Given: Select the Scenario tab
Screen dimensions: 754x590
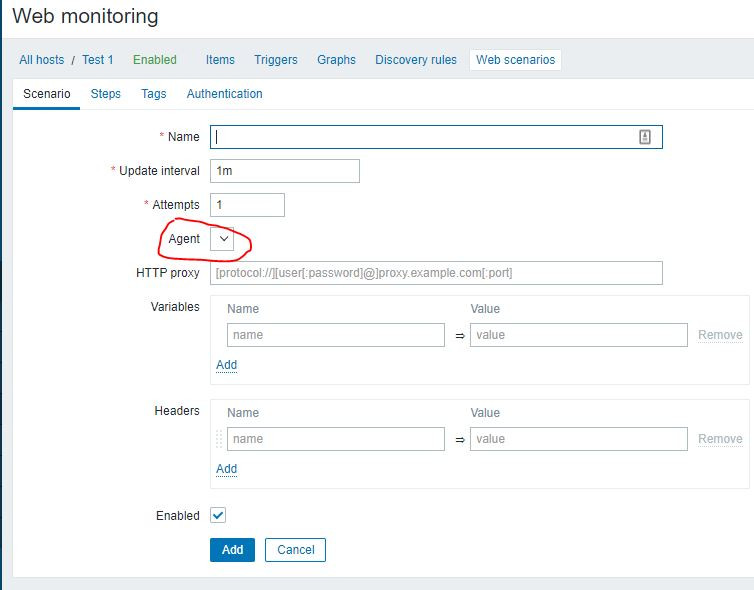Looking at the screenshot, I should 47,94.
